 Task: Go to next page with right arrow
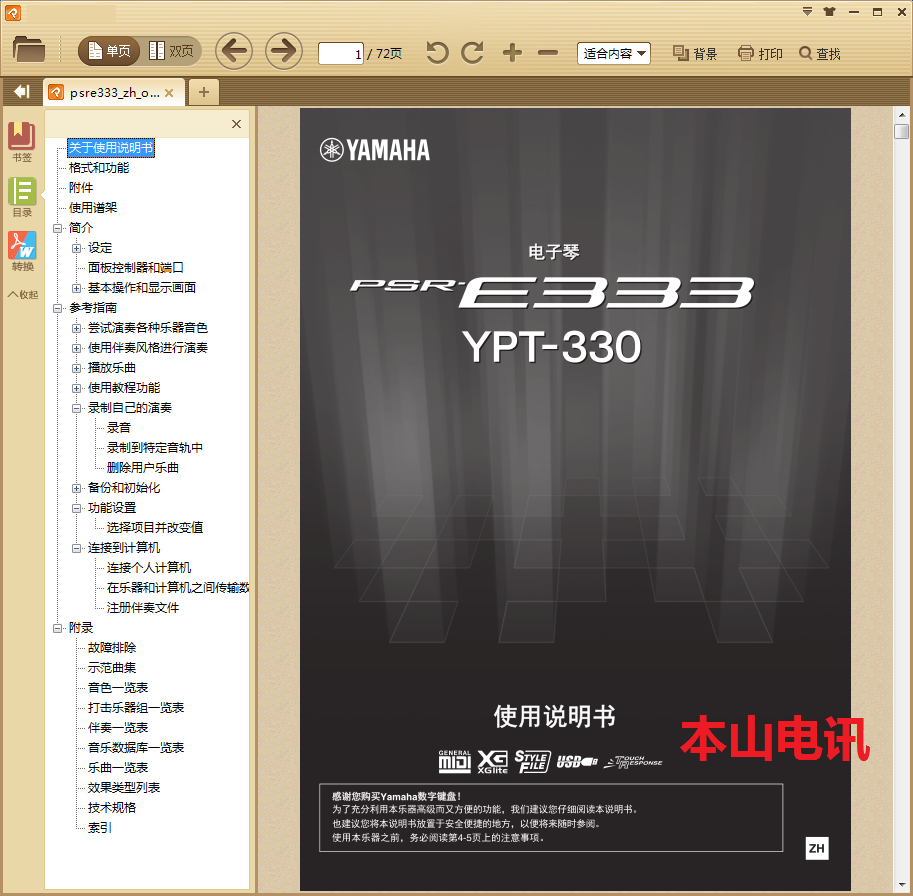point(284,51)
